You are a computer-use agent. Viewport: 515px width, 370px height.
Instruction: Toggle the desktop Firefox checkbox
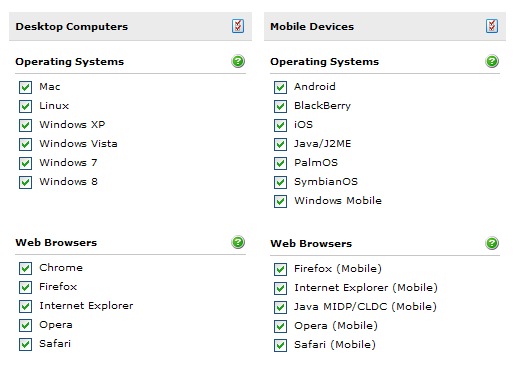[25, 287]
